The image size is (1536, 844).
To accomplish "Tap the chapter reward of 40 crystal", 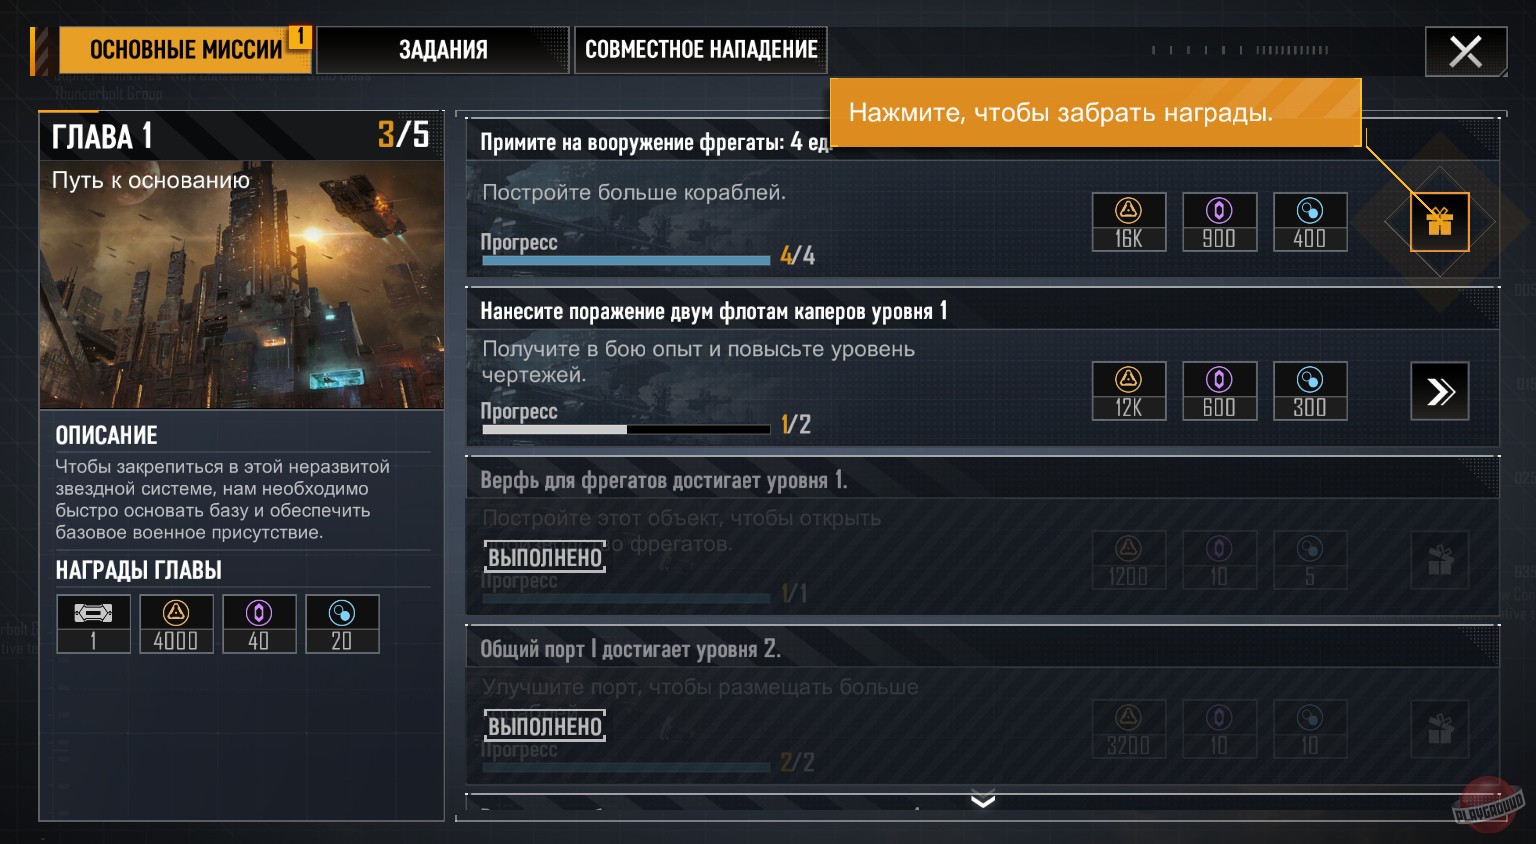I will pyautogui.click(x=259, y=624).
